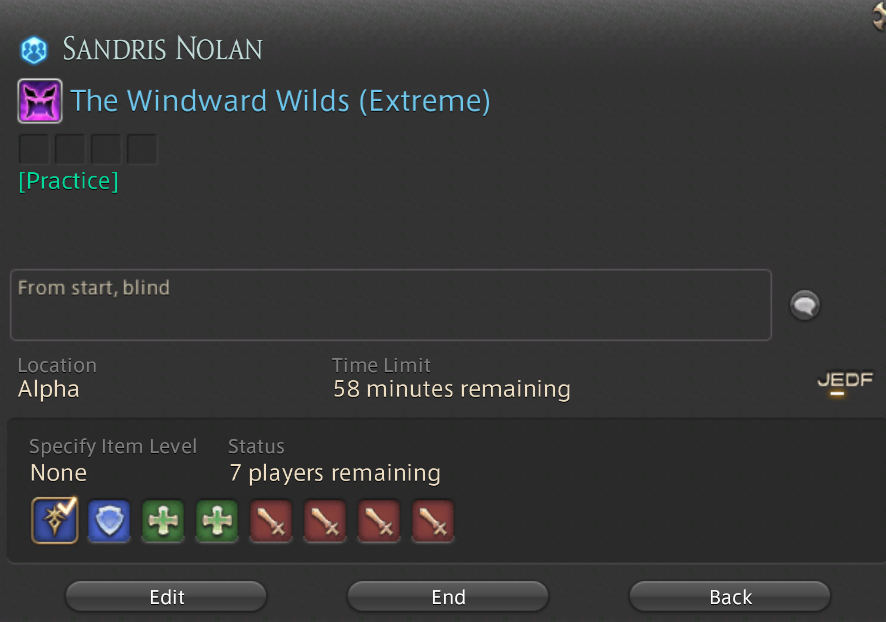Select the filled party slot with the checkmark

tap(55, 520)
